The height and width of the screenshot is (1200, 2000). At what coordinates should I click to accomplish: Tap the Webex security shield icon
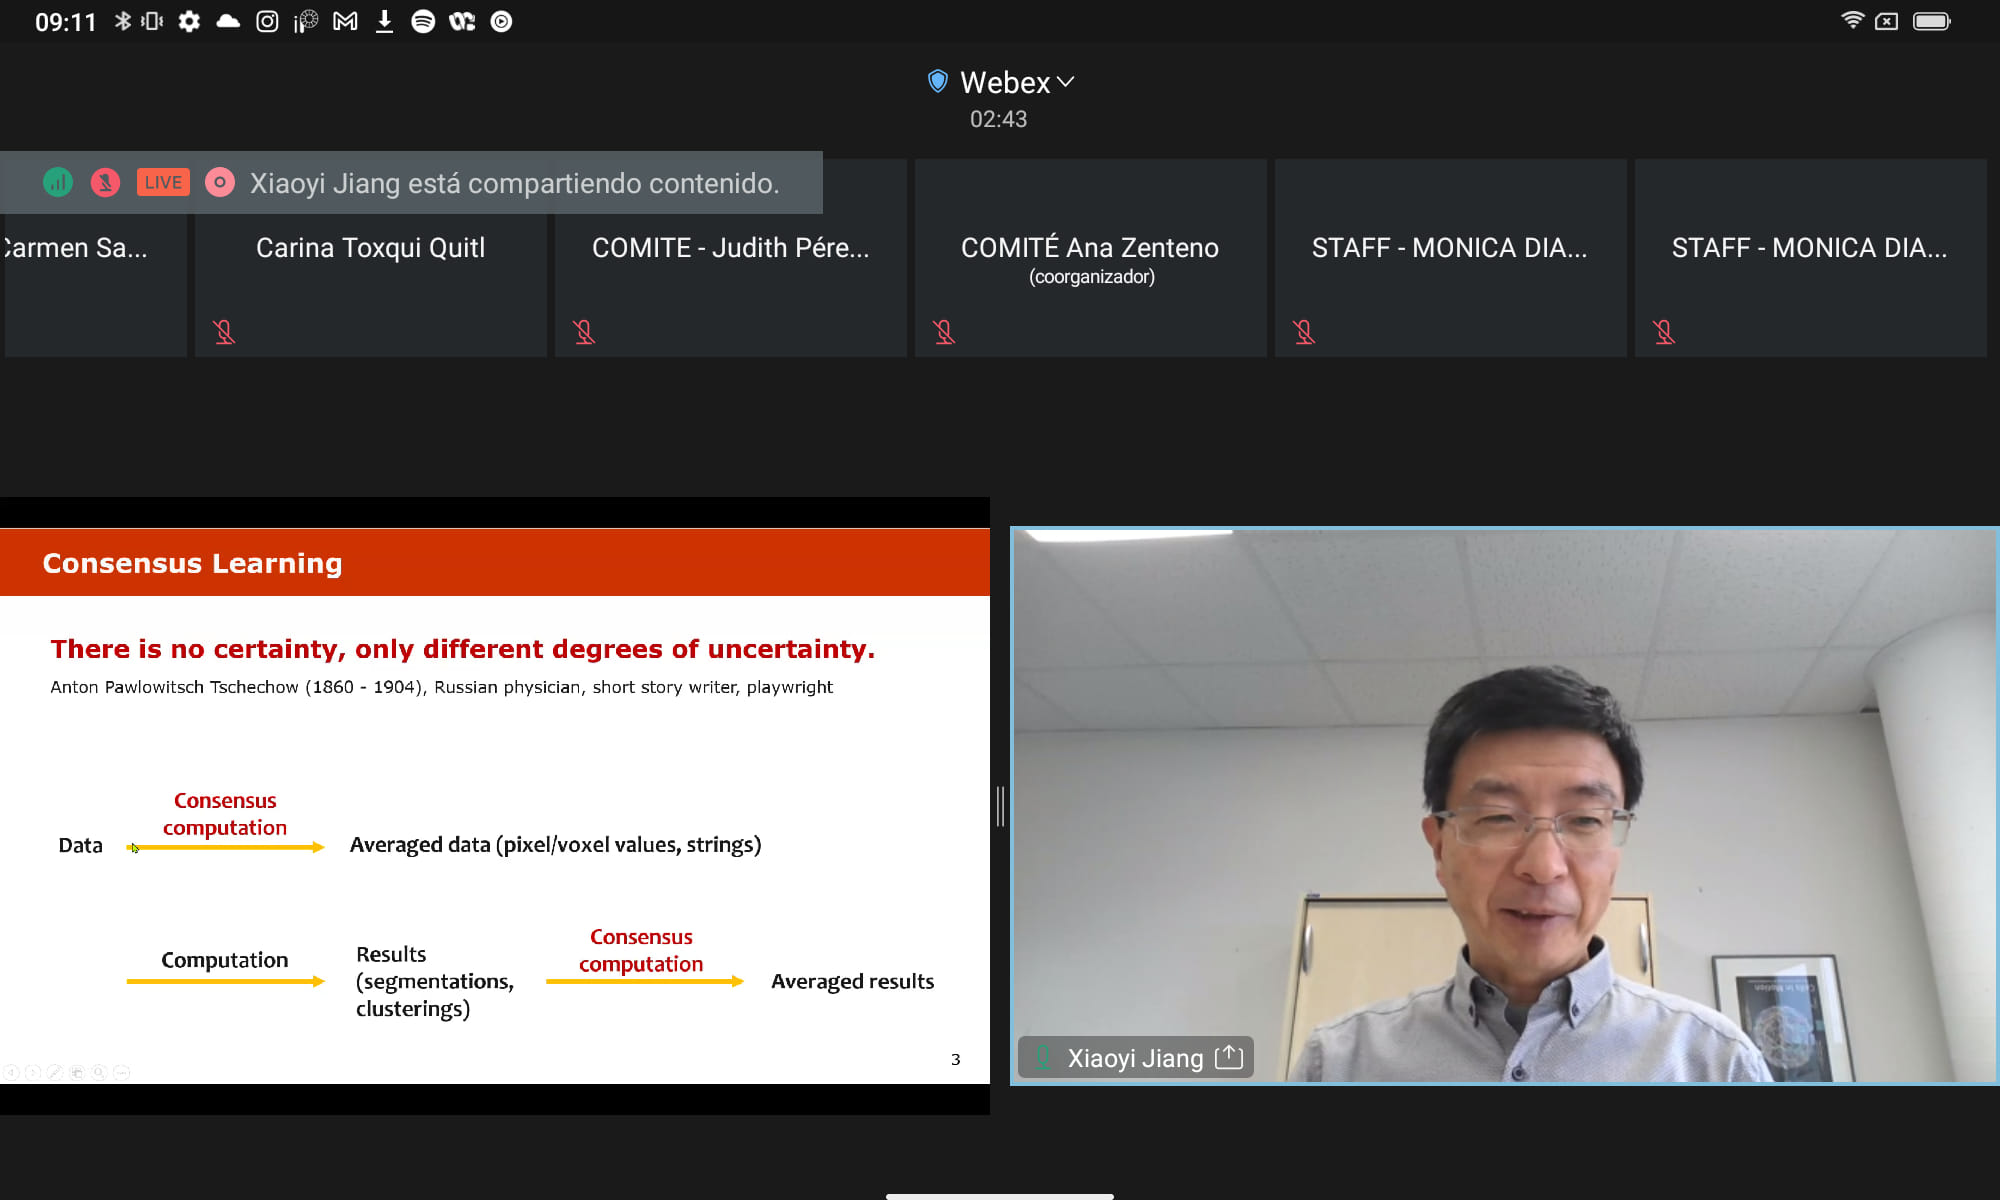[x=937, y=82]
